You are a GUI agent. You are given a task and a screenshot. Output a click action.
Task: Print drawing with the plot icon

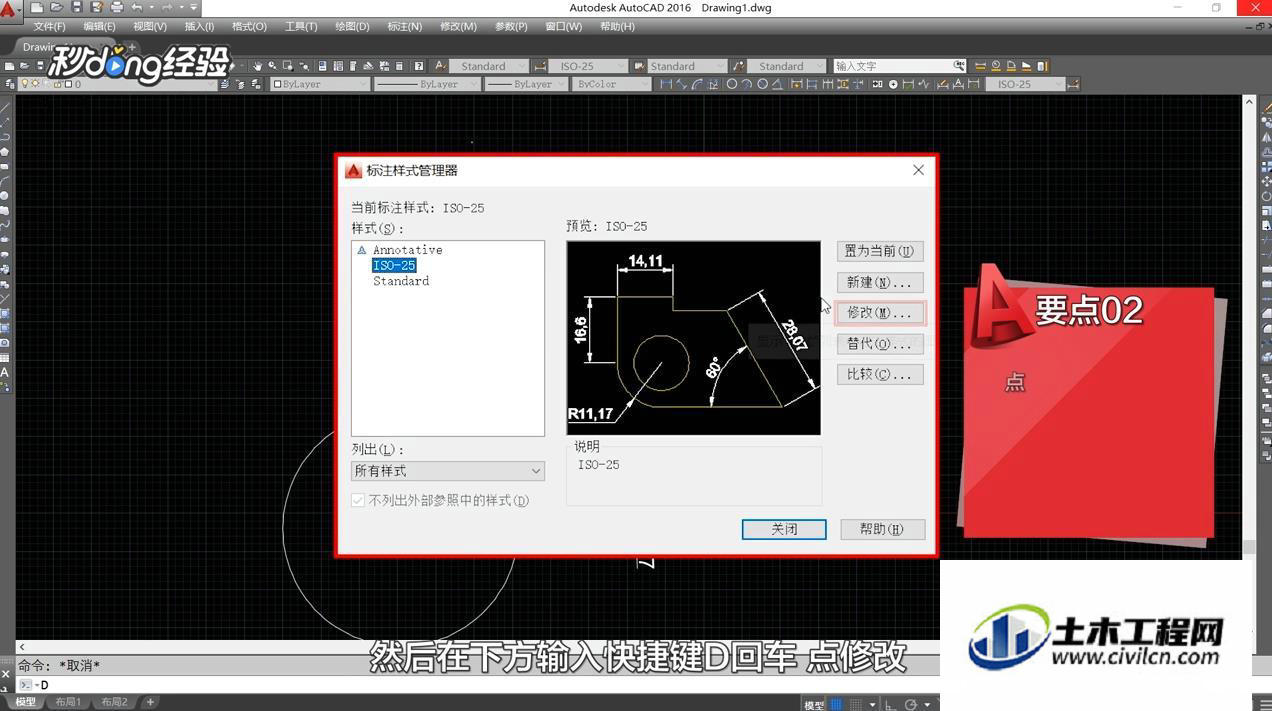[117, 8]
